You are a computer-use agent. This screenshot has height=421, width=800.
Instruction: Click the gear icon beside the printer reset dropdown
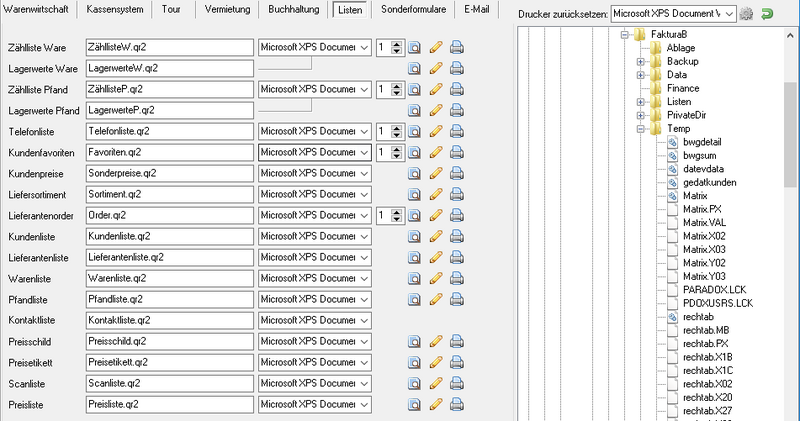pos(746,15)
